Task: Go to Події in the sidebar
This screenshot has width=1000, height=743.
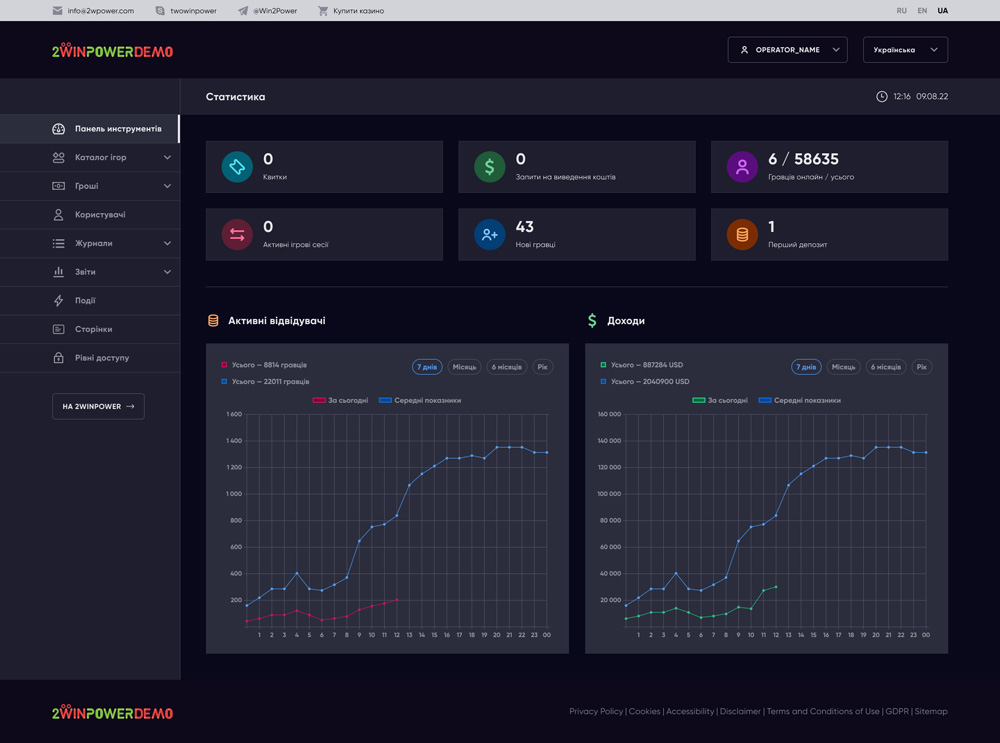Action: [85, 301]
